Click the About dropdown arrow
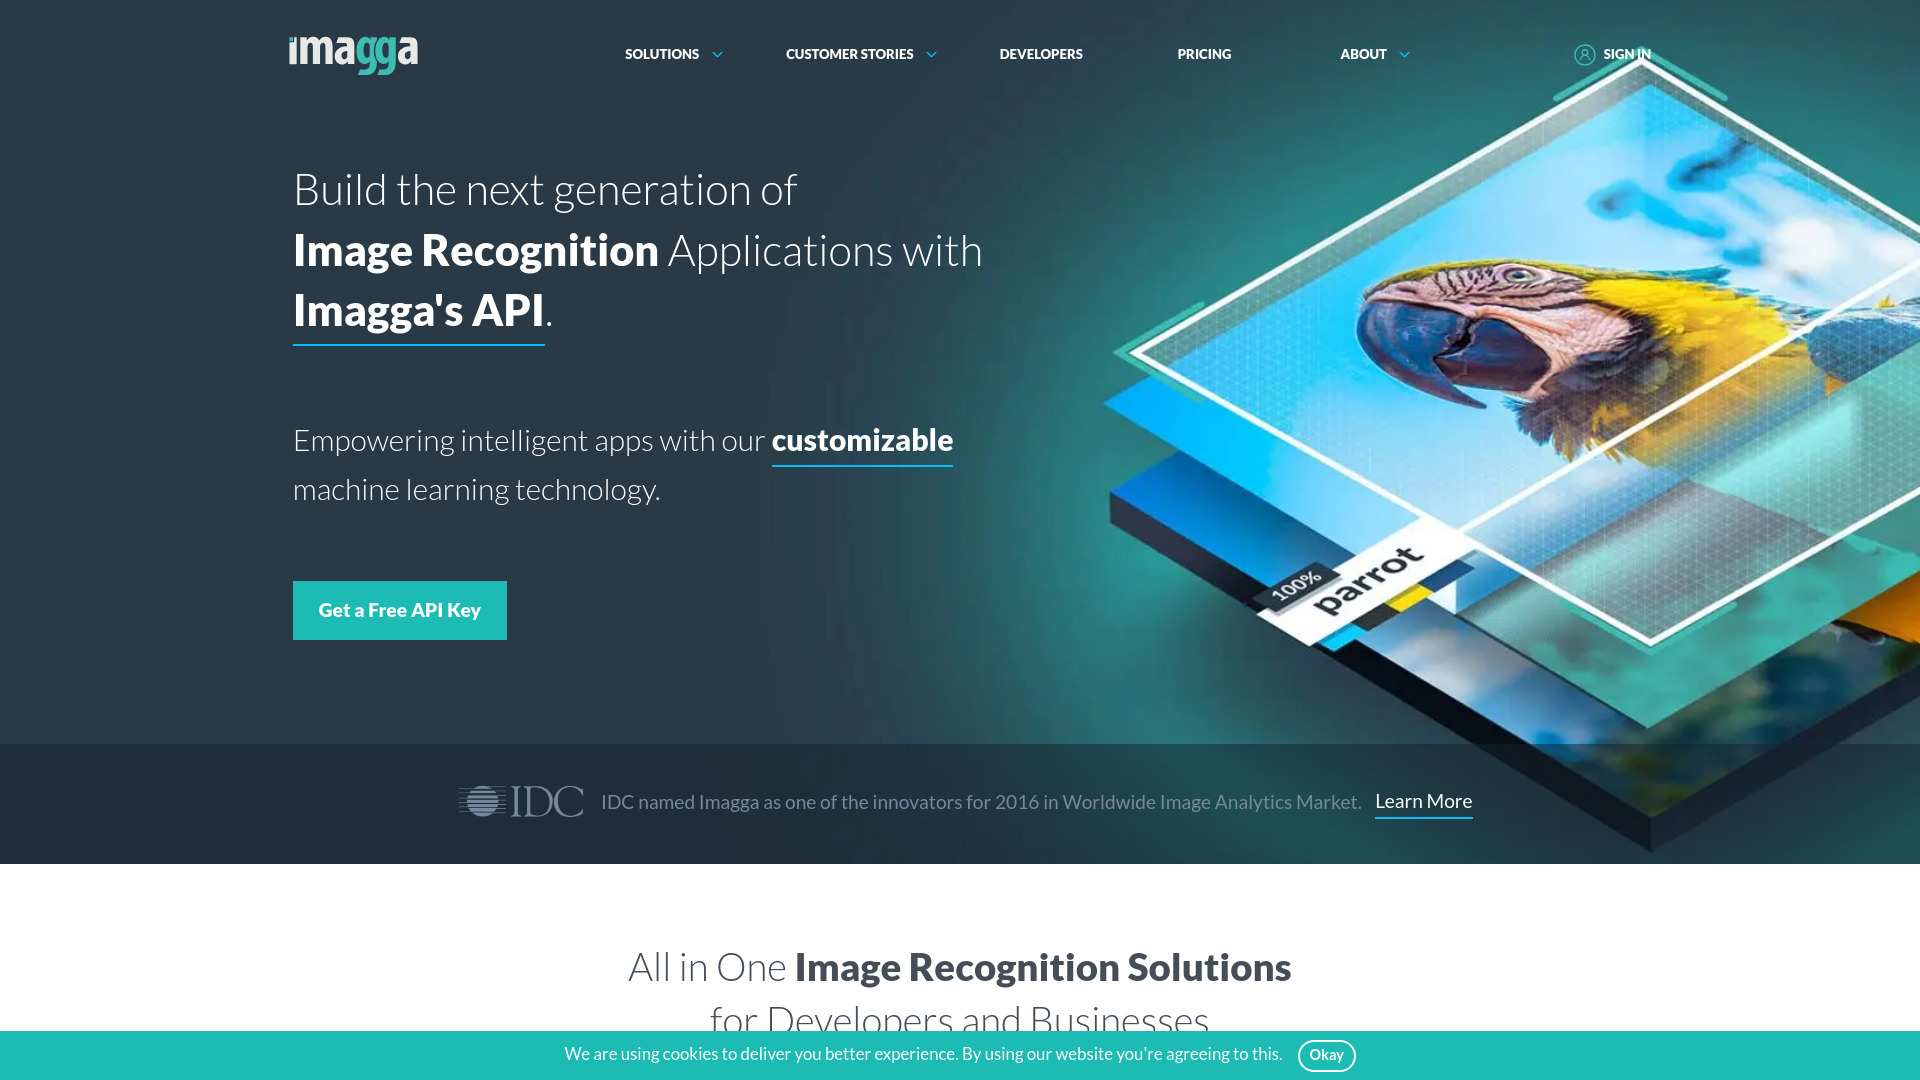 1404,54
